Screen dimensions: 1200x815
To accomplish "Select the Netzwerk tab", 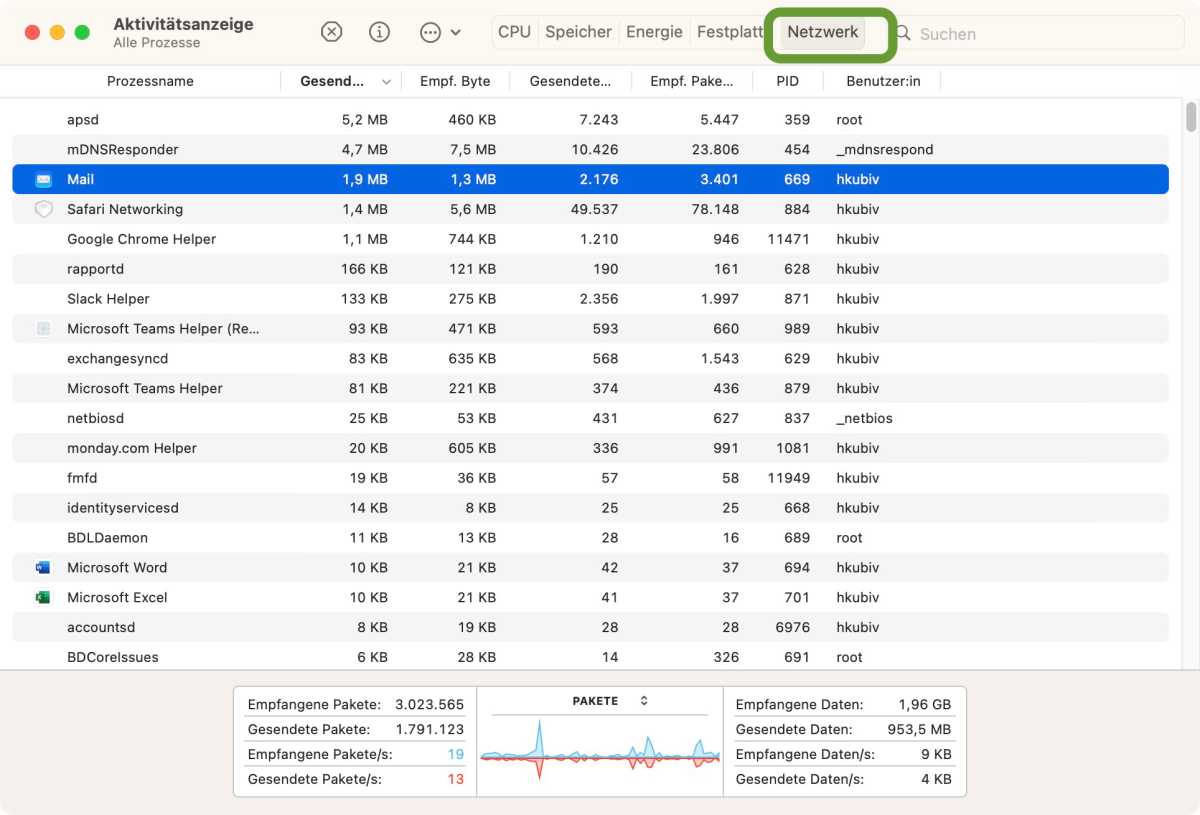I will point(822,32).
